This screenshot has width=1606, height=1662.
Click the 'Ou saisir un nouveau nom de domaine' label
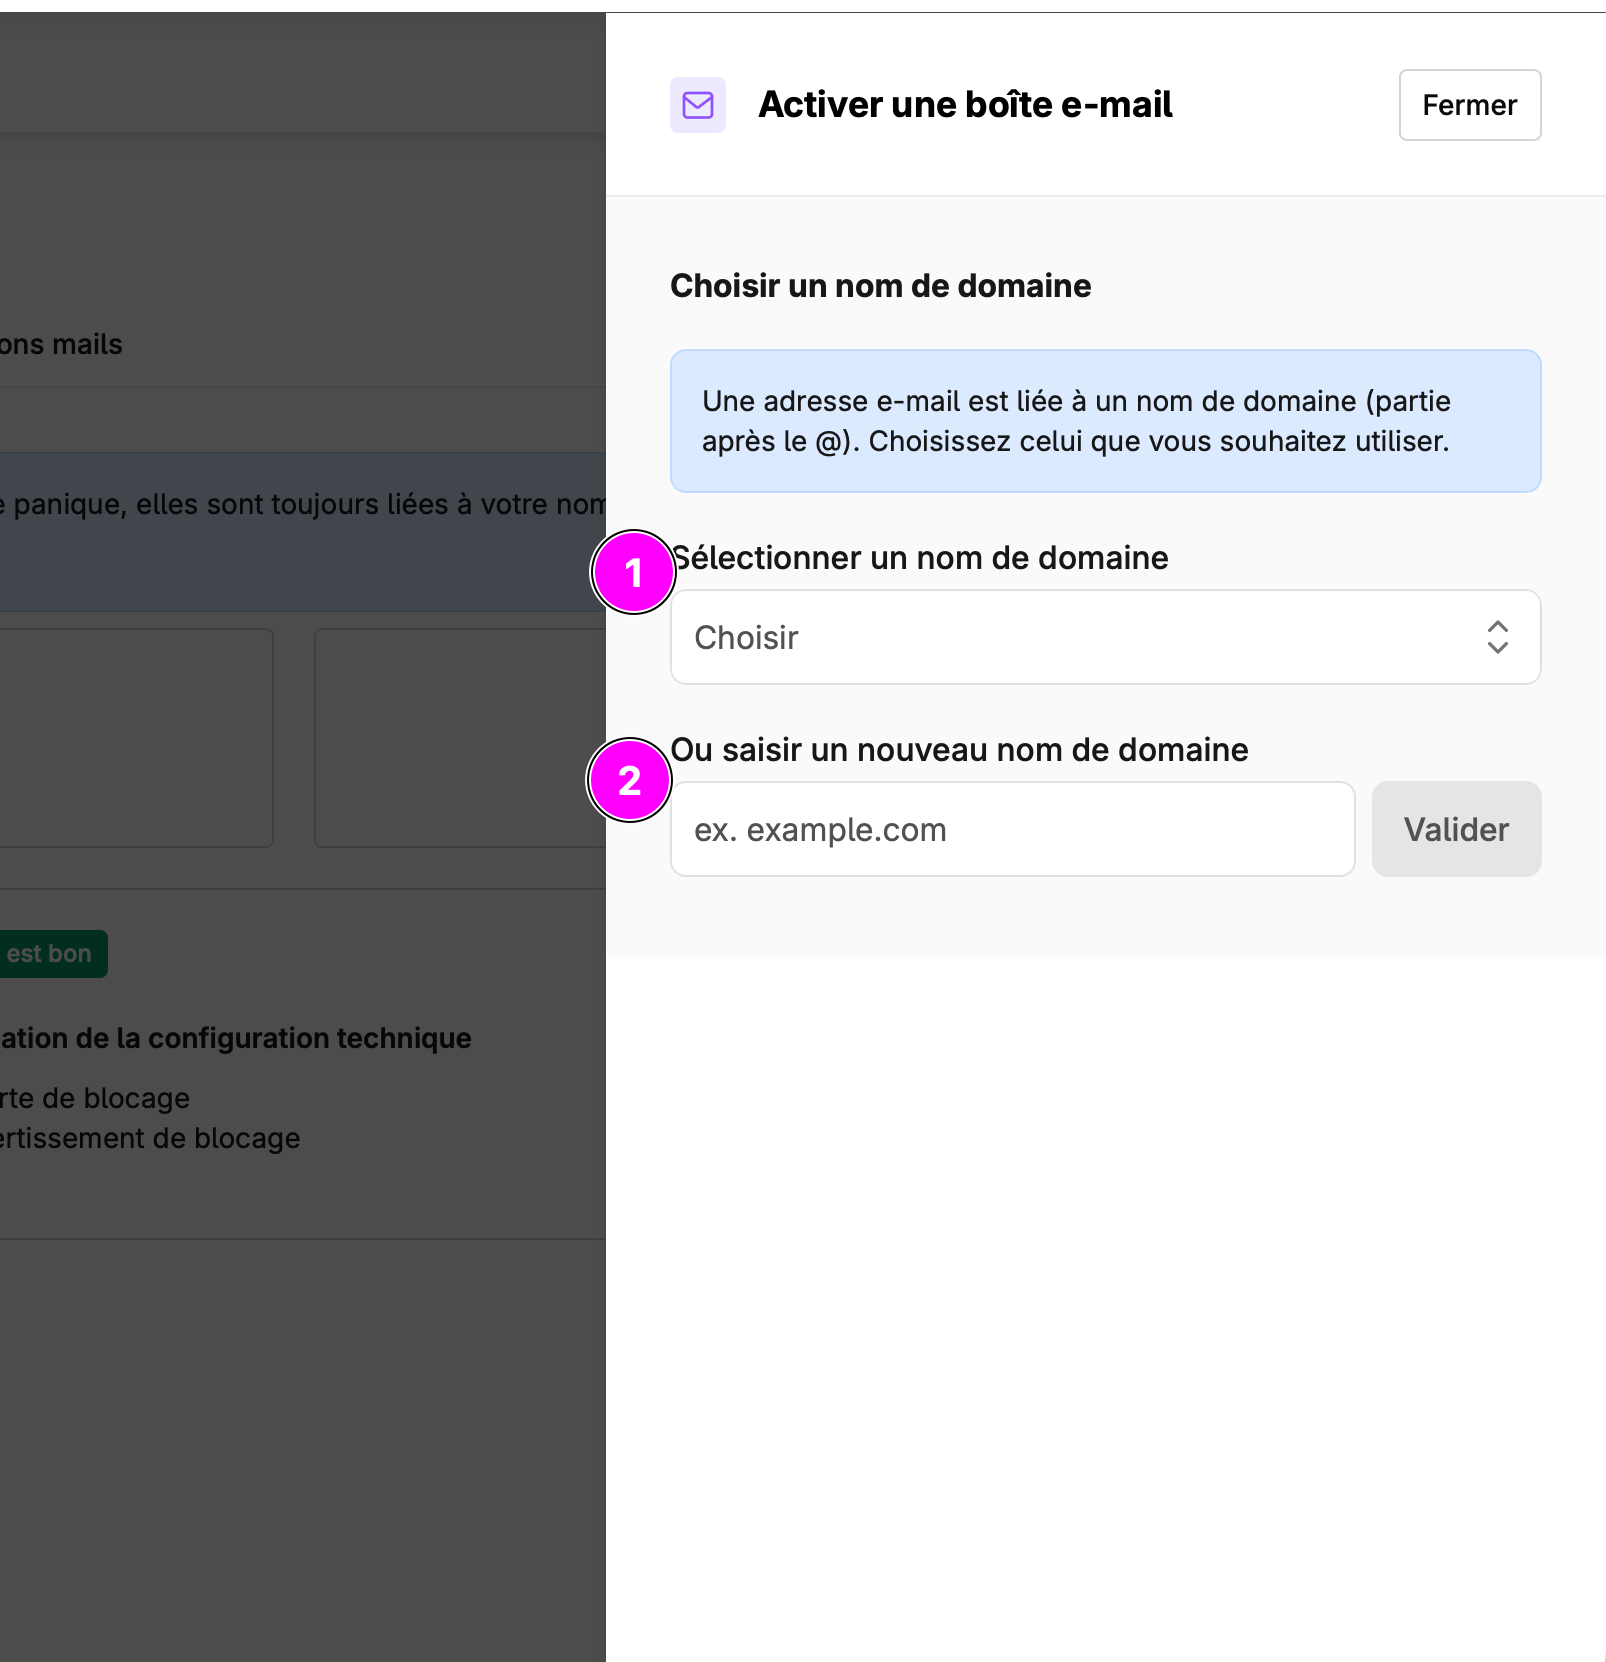pos(959,750)
